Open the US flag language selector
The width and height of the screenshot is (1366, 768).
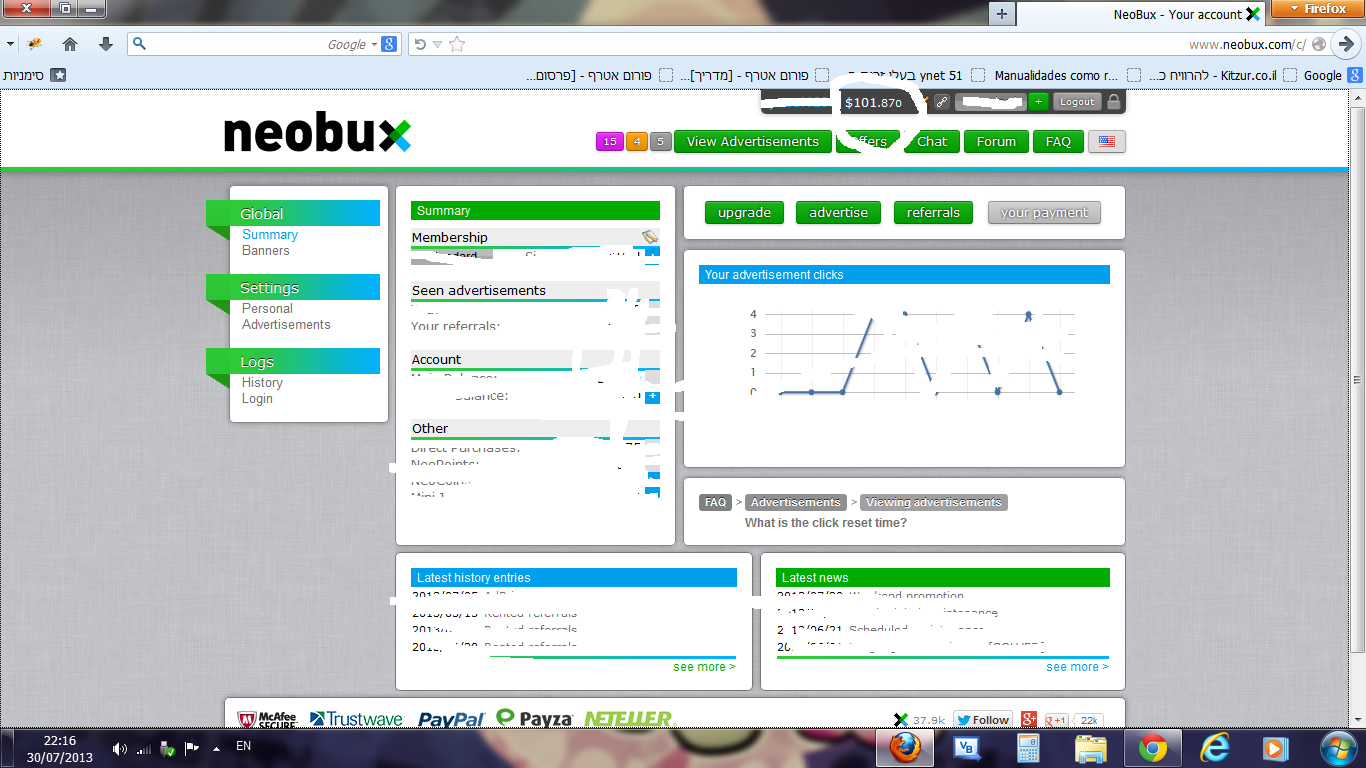pos(1107,142)
